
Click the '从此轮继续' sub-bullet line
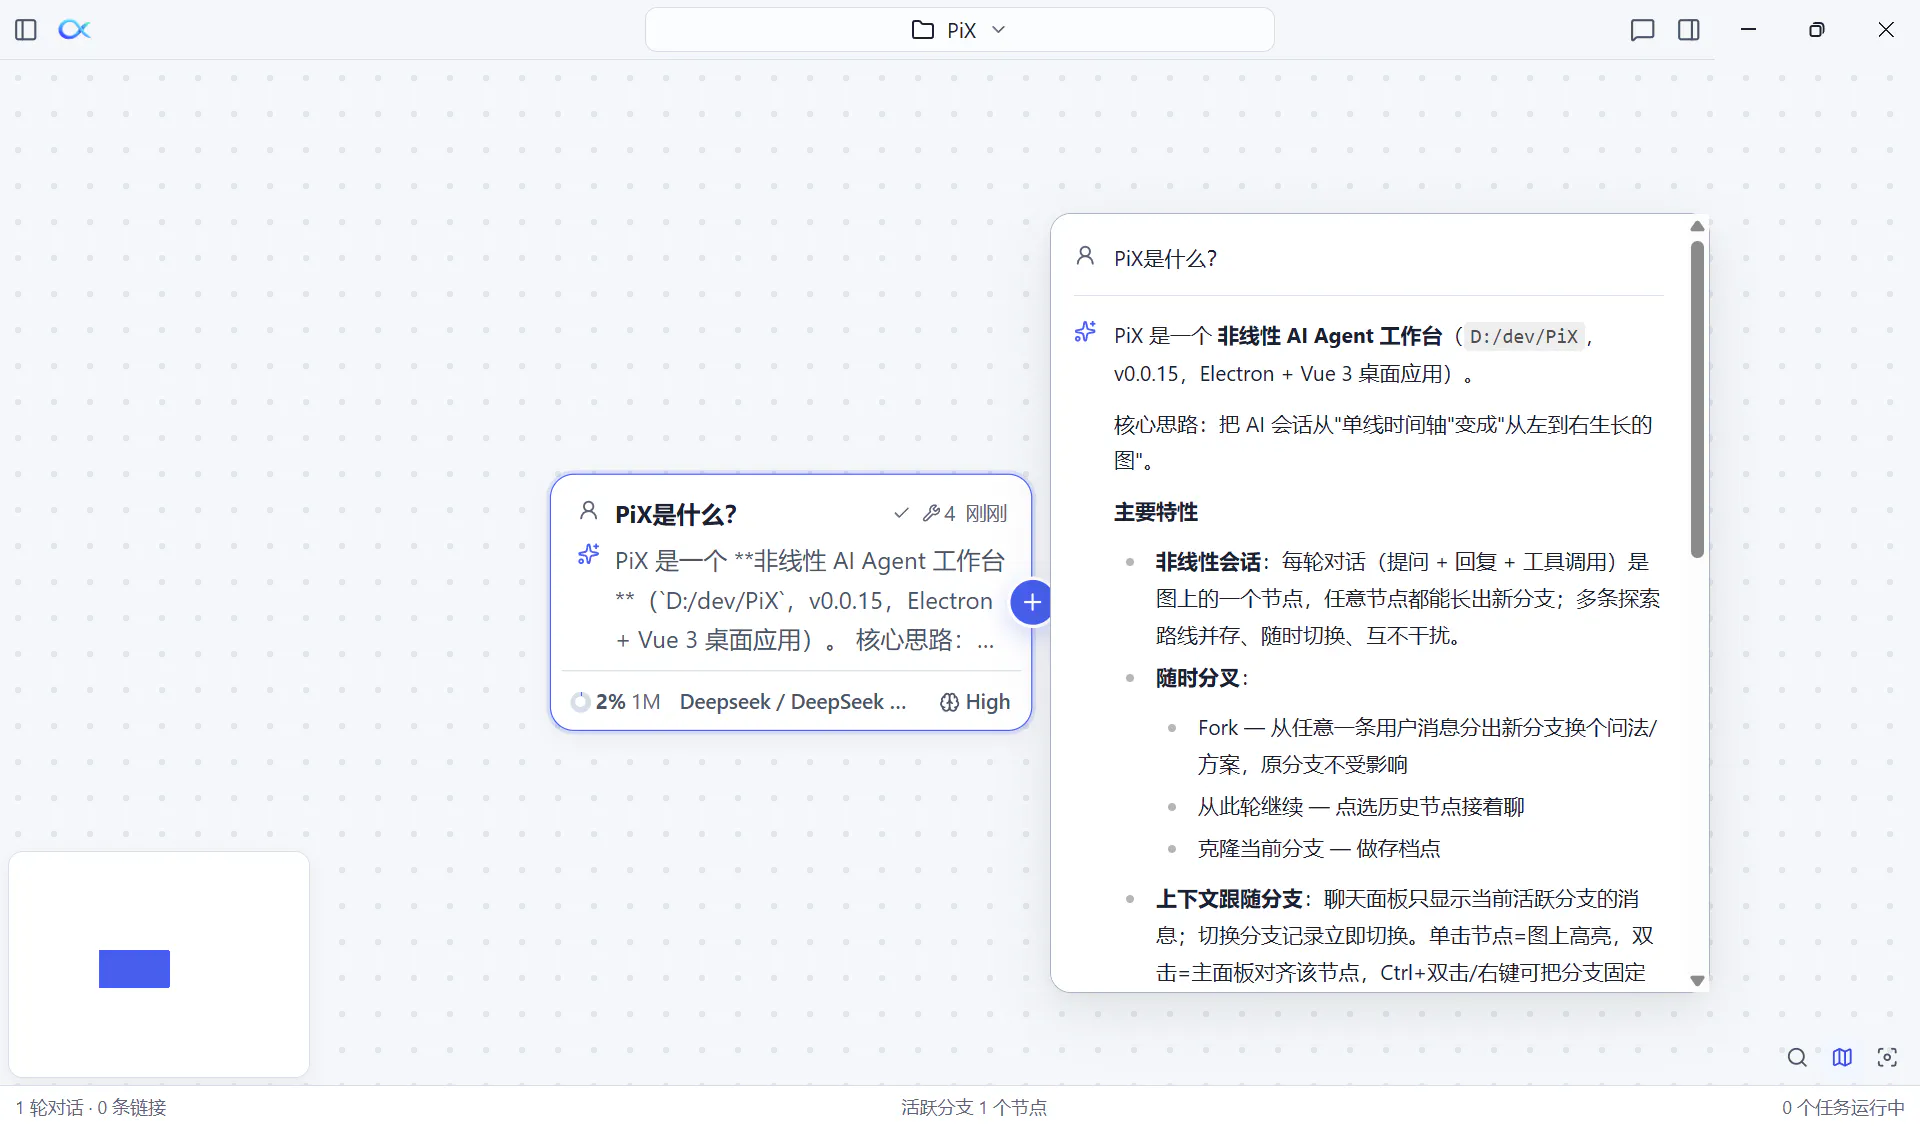pos(1361,807)
